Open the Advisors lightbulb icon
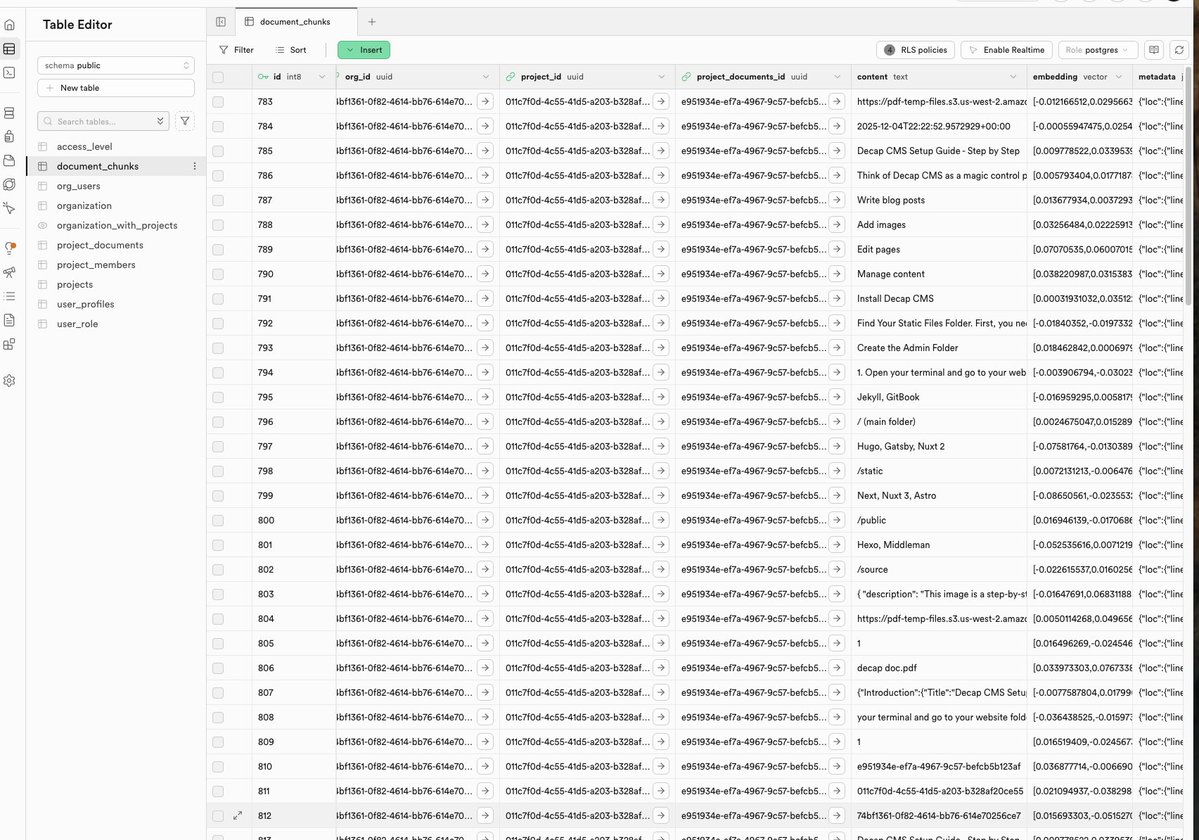1199x840 pixels. 9,248
